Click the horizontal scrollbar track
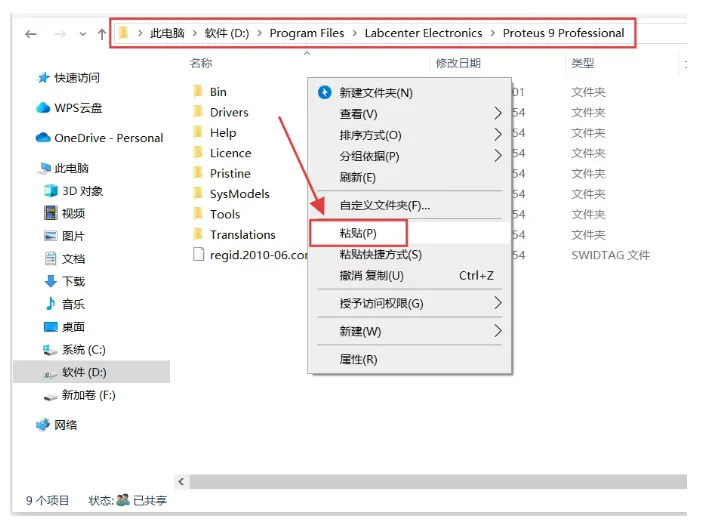The height and width of the screenshot is (527, 706). pyautogui.click(x=438, y=482)
